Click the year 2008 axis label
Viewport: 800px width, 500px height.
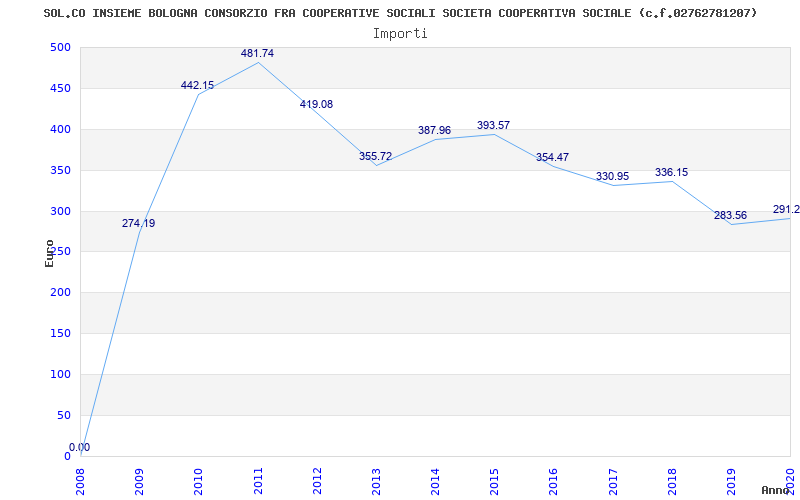point(81,481)
